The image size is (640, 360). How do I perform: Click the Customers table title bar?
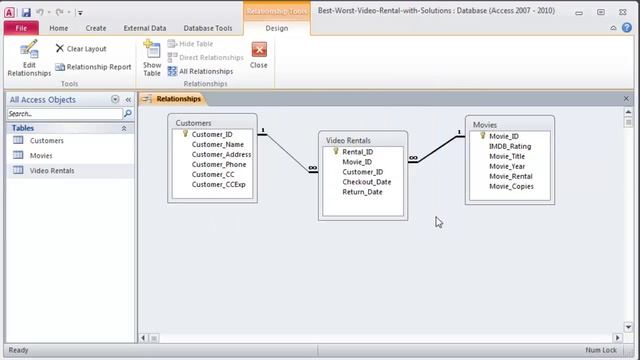[212, 122]
